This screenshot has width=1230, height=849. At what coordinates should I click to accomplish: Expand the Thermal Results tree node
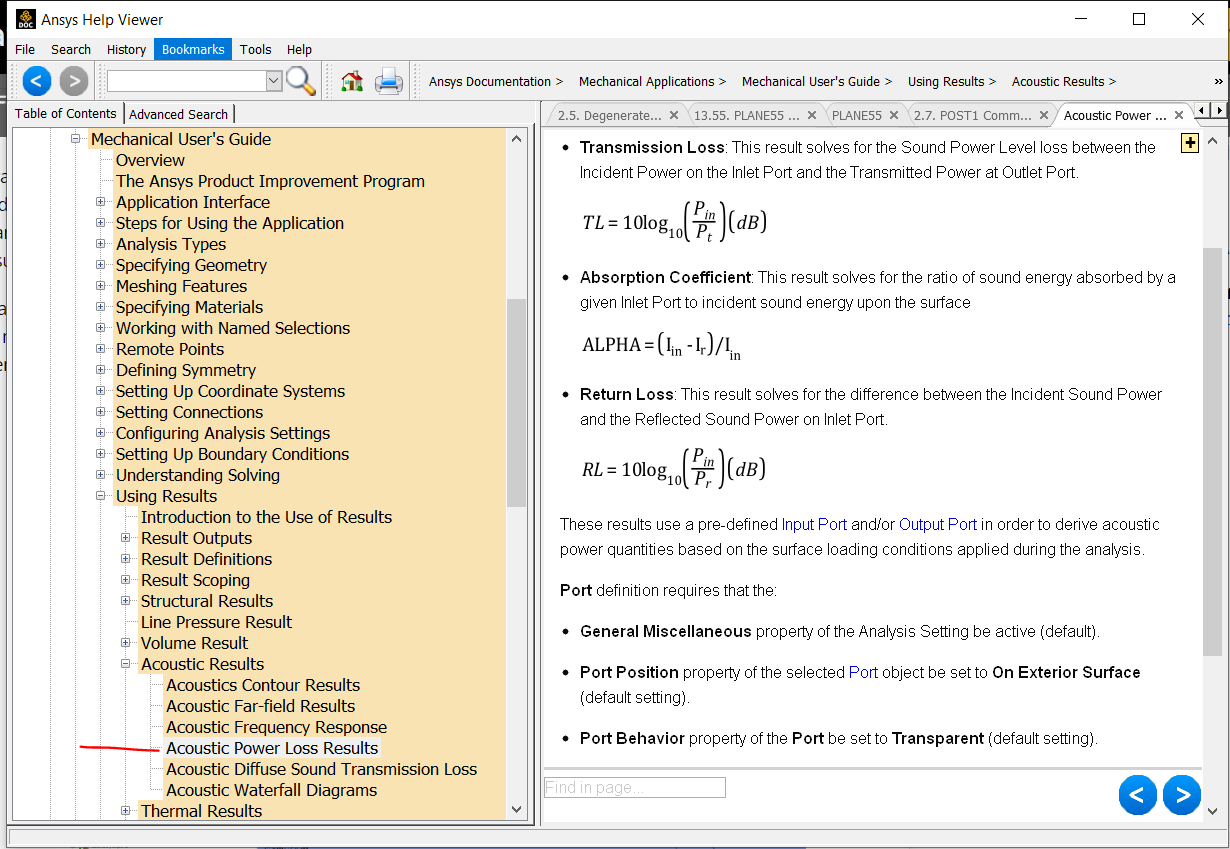126,811
